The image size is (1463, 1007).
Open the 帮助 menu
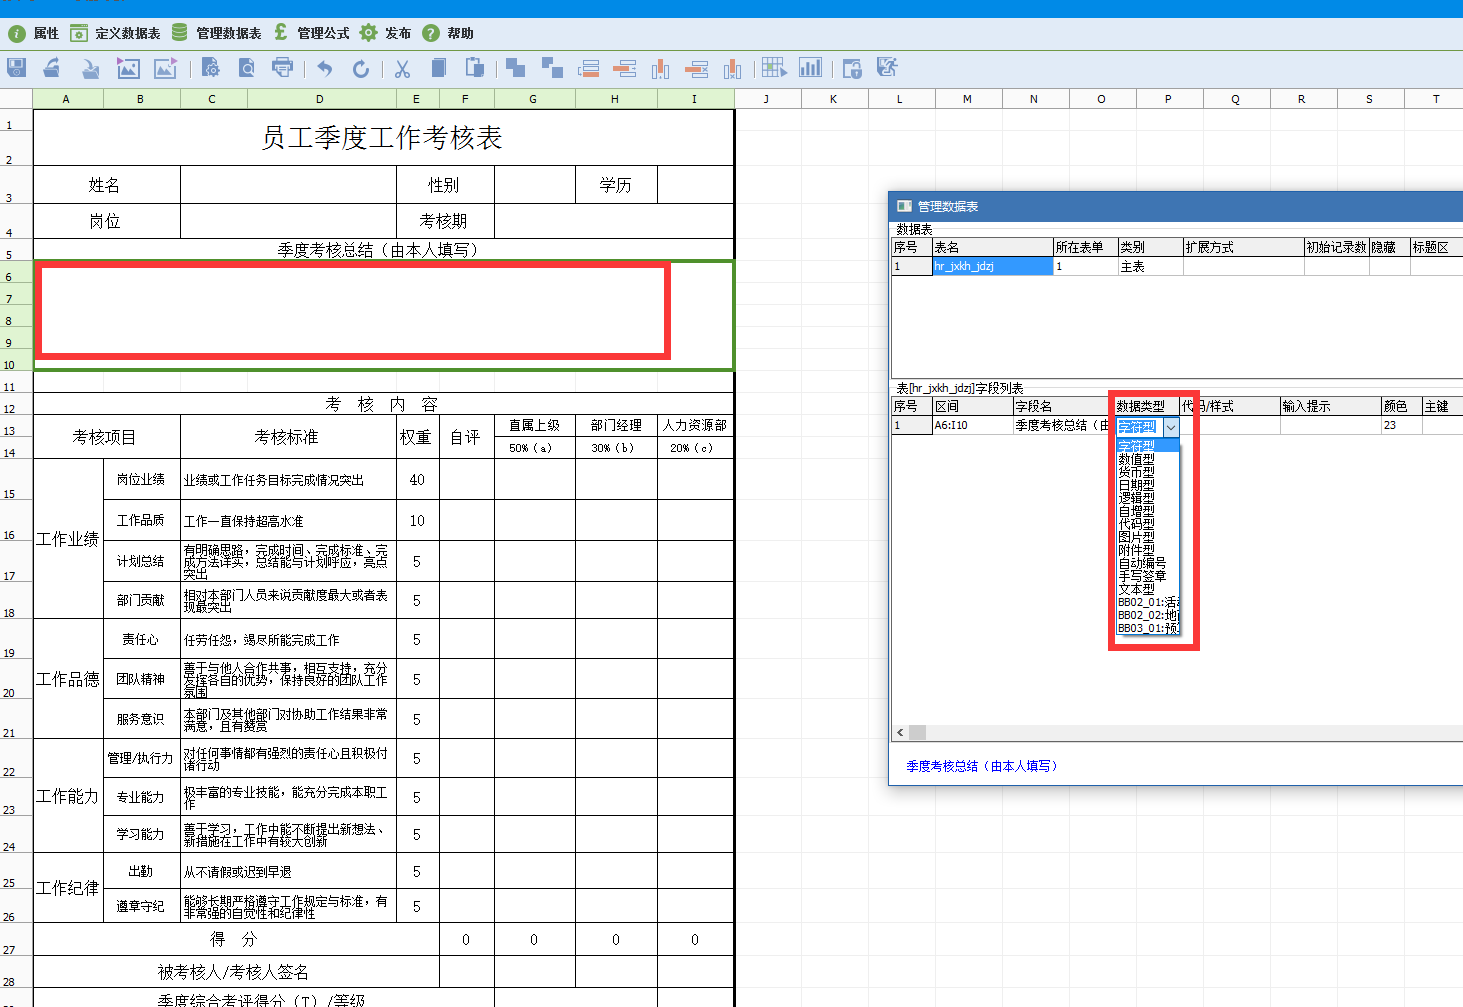pos(448,33)
